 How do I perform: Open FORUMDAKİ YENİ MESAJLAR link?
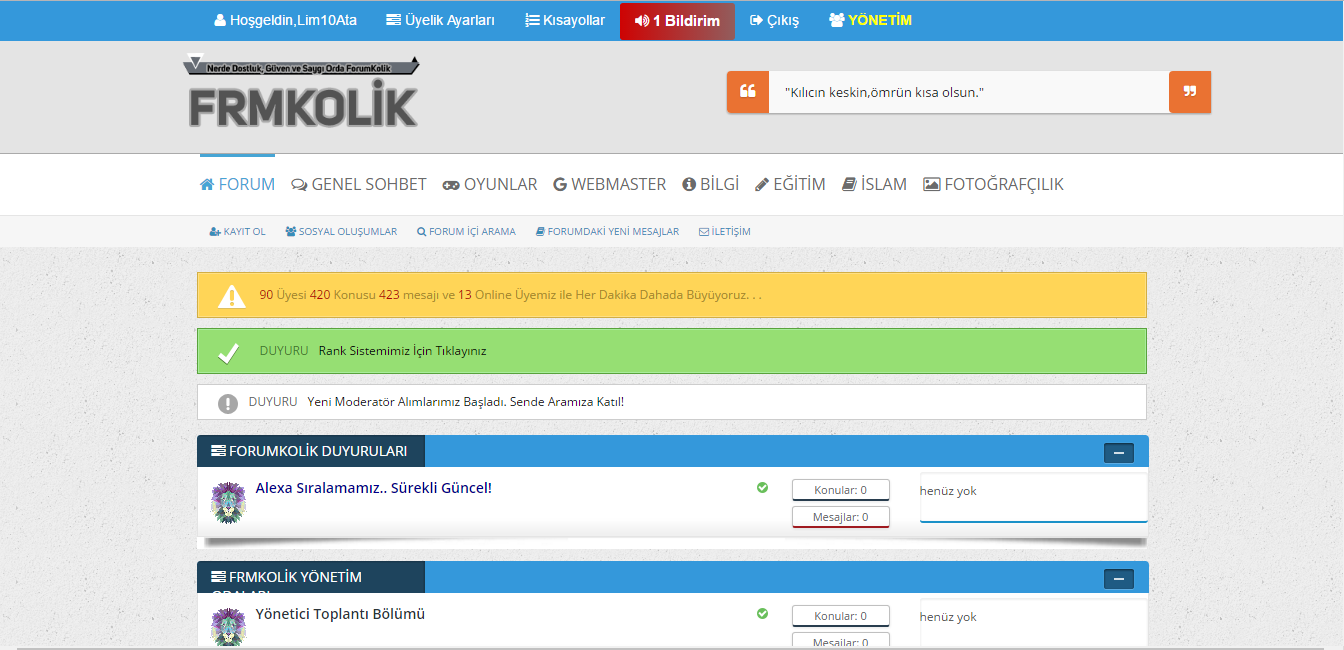(607, 231)
